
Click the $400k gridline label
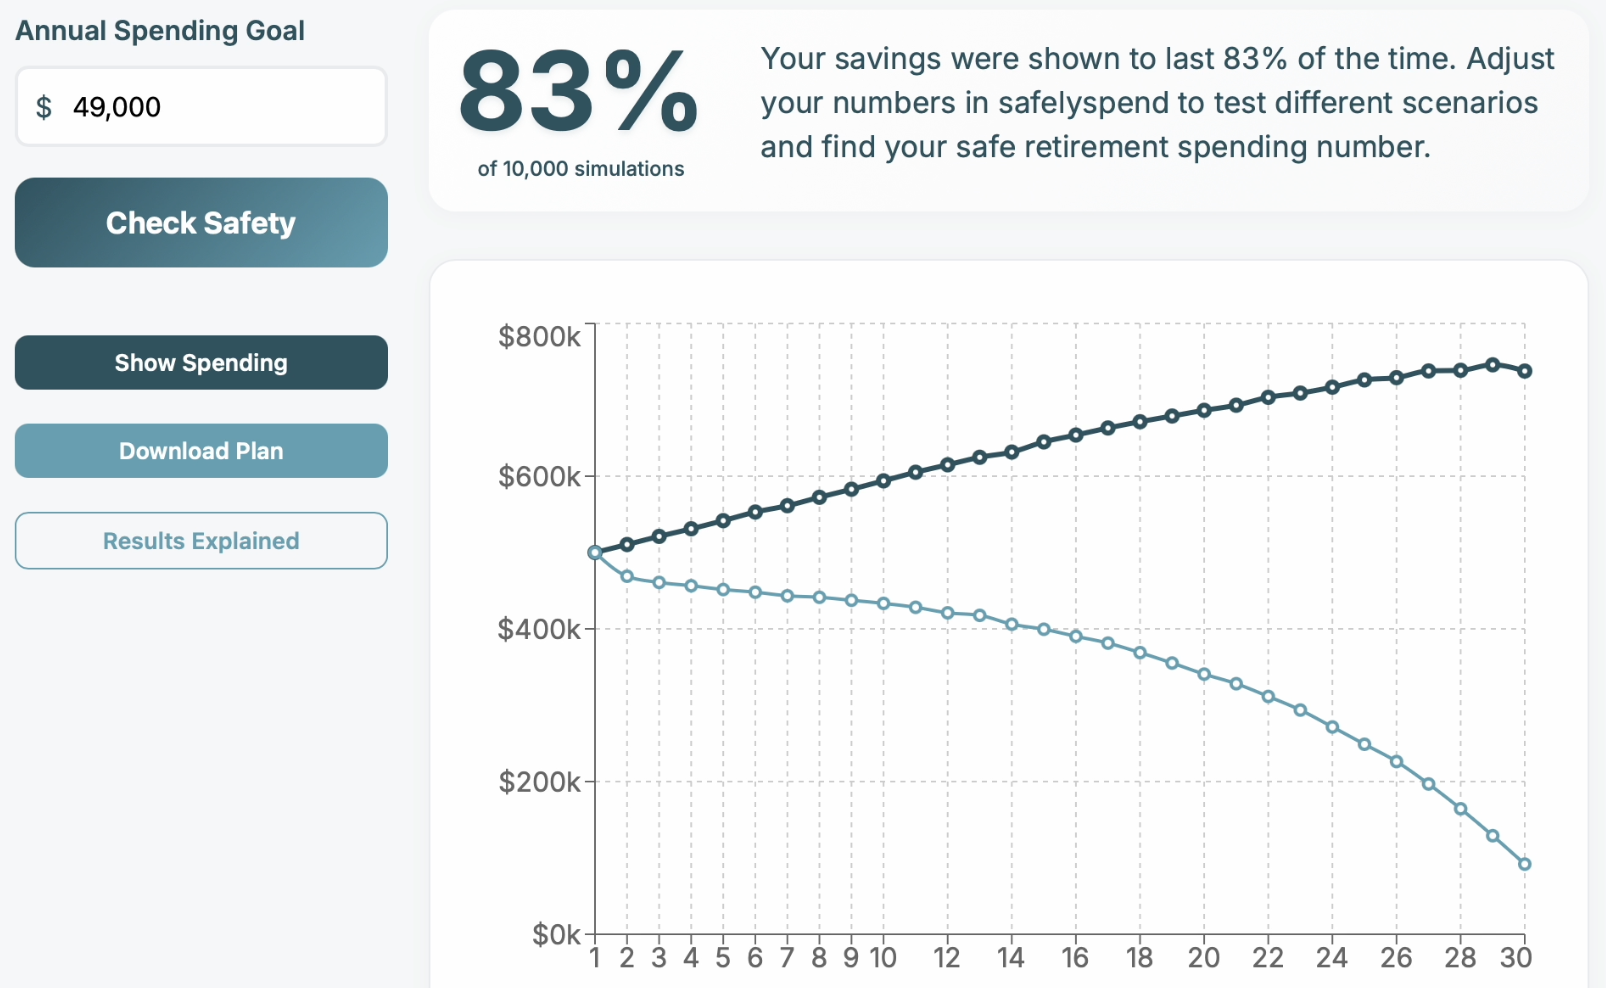(541, 629)
